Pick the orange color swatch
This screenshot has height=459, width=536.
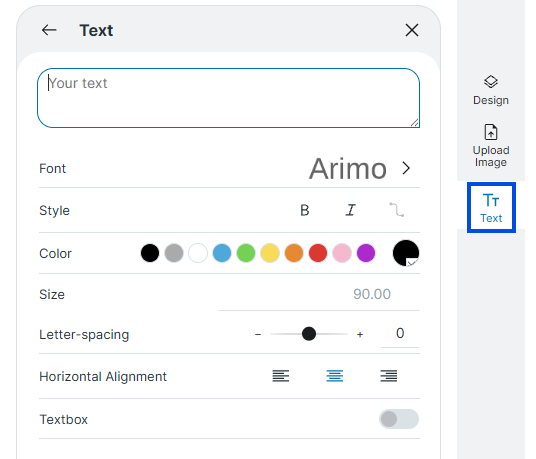[x=294, y=253]
